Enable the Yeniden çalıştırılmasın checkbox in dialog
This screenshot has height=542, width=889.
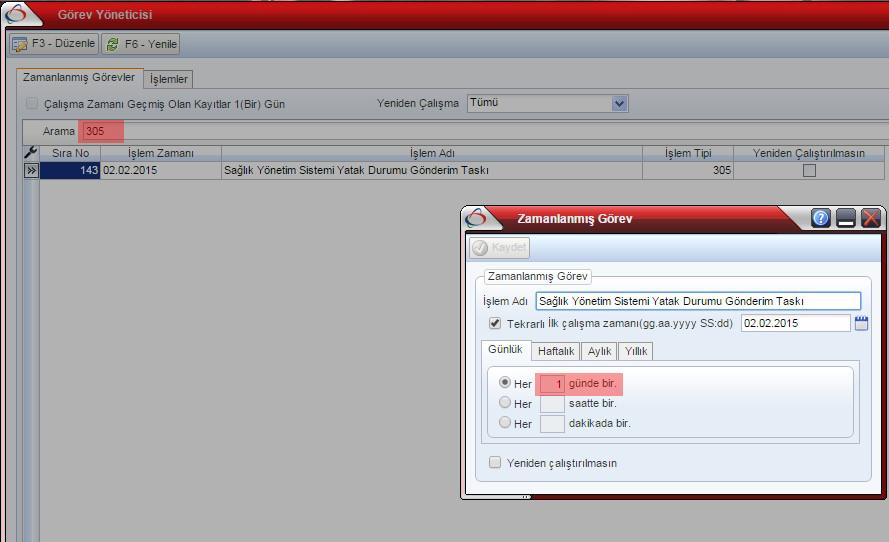(x=495, y=463)
